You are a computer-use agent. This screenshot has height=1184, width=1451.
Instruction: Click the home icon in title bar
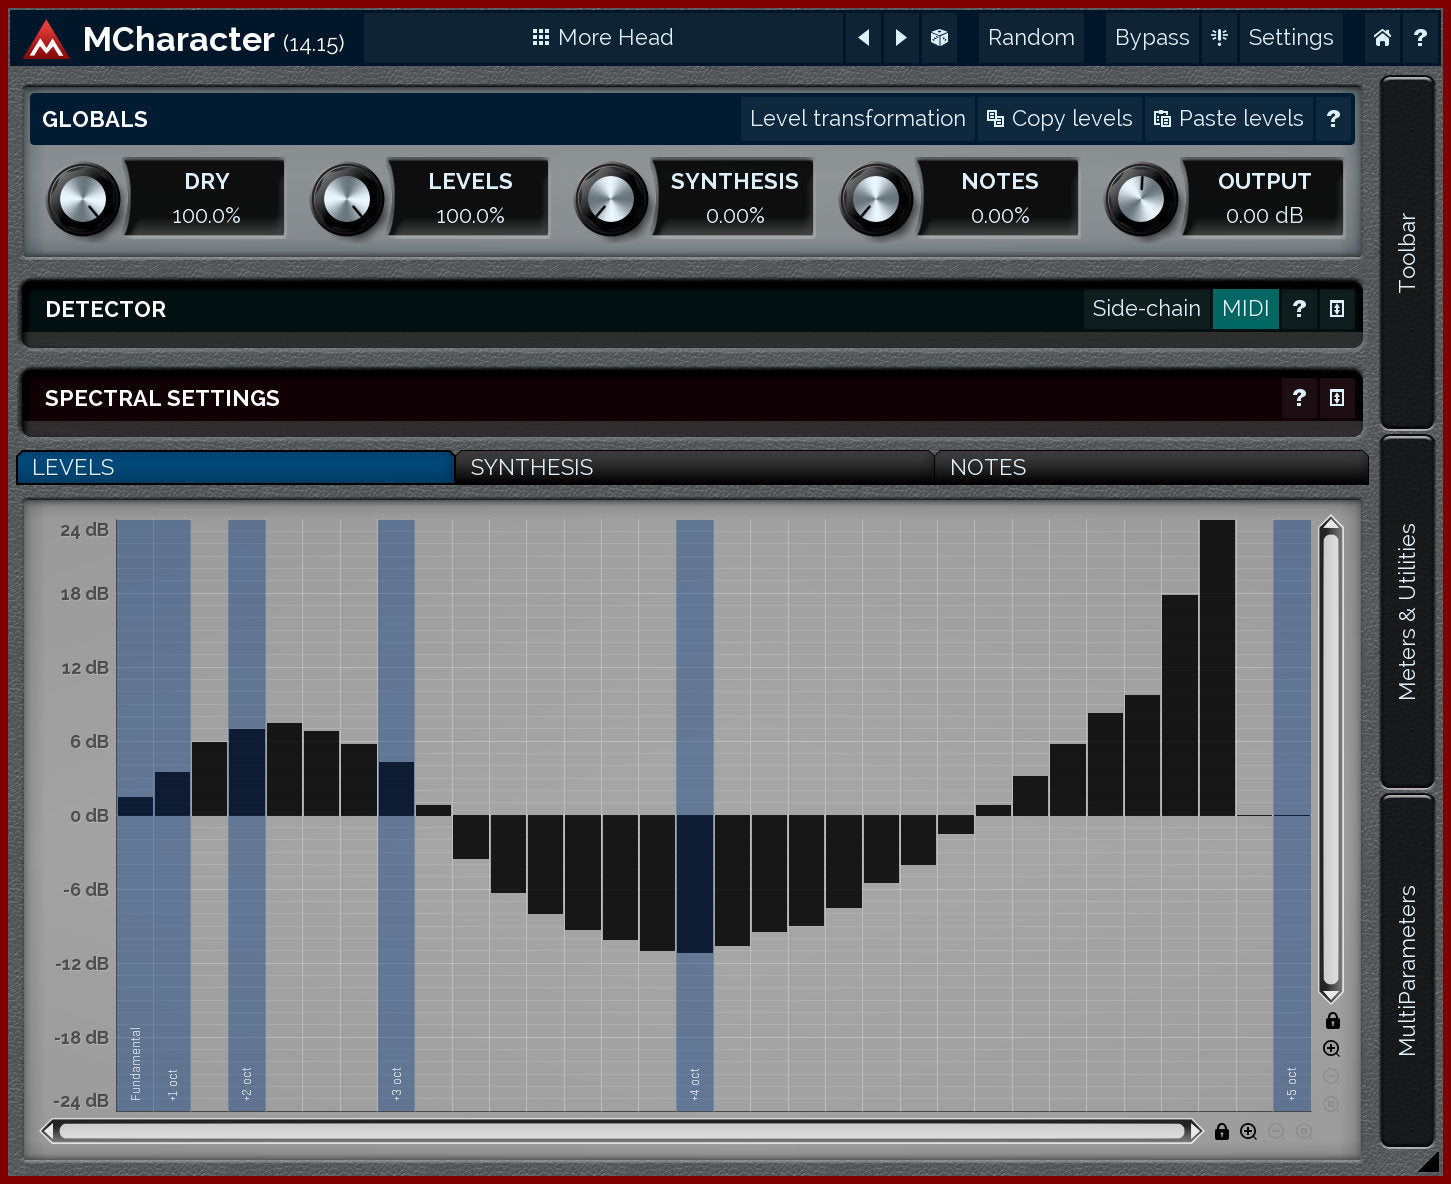point(1382,38)
